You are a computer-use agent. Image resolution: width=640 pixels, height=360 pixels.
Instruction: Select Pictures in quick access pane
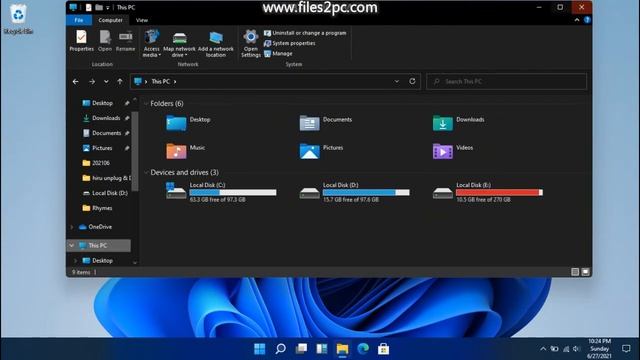[x=102, y=148]
